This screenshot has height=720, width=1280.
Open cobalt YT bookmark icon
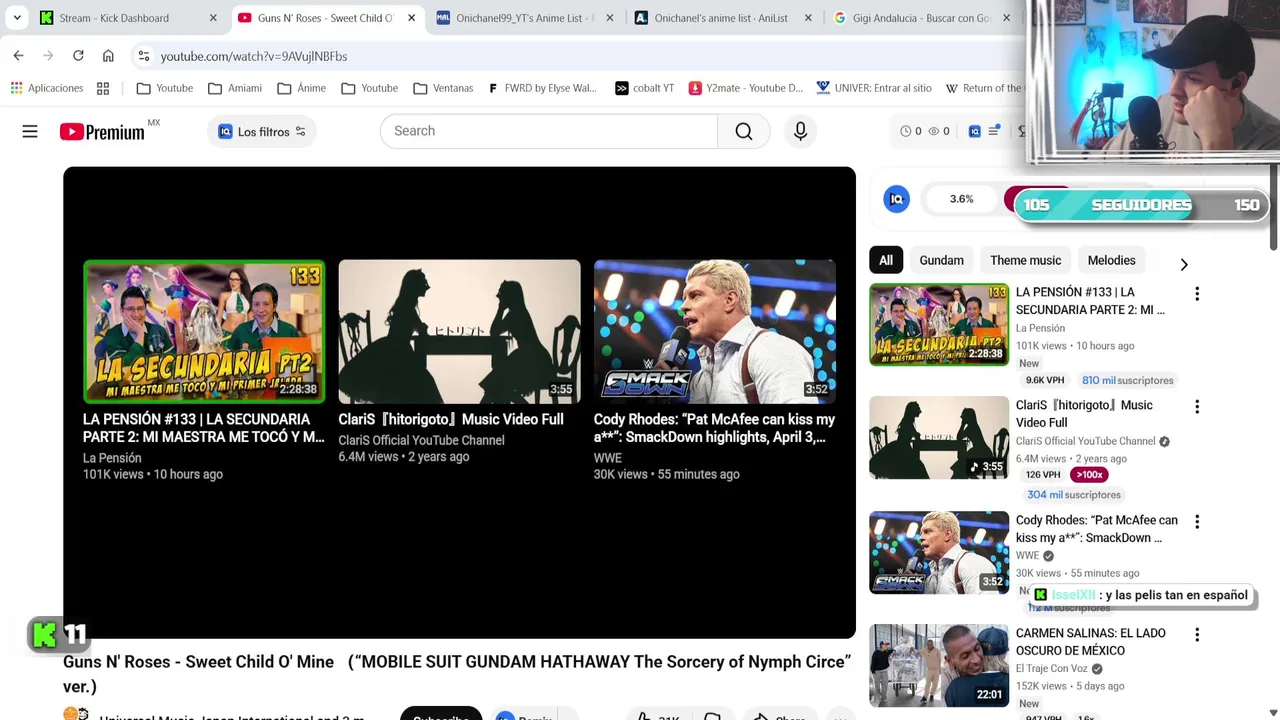point(644,88)
